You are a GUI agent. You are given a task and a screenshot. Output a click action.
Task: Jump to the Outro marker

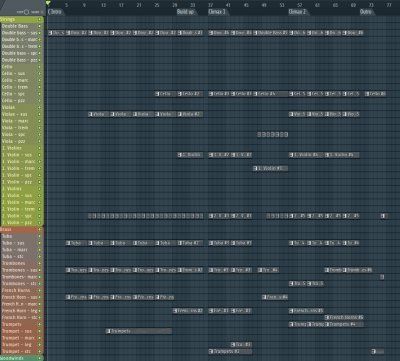[x=366, y=12]
